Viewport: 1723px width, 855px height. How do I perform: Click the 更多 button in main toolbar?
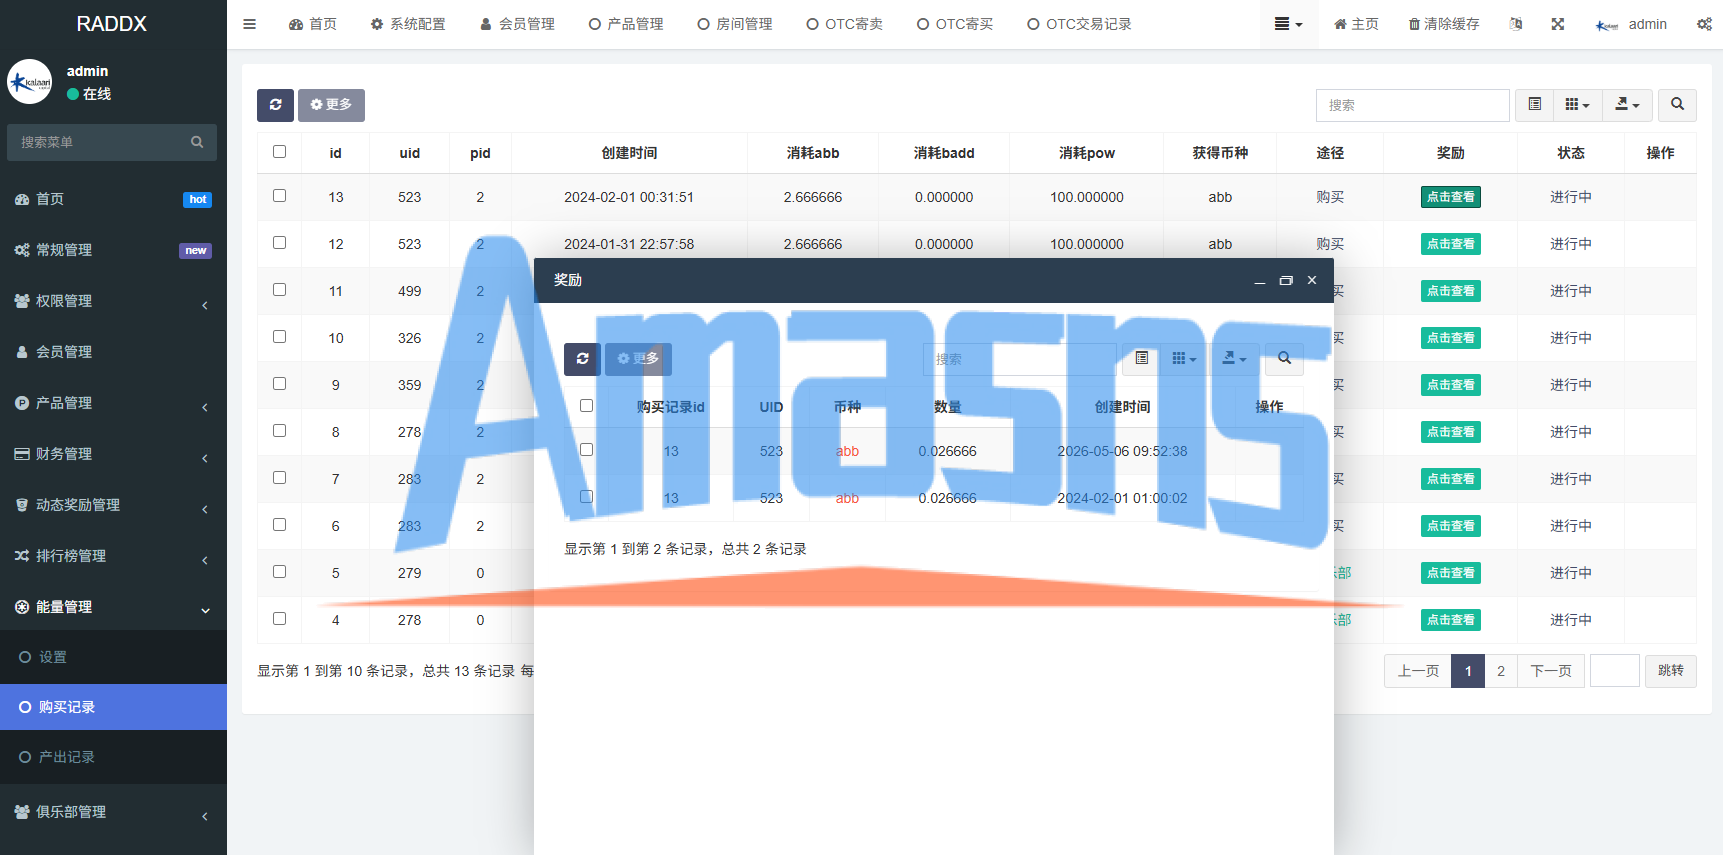331,105
